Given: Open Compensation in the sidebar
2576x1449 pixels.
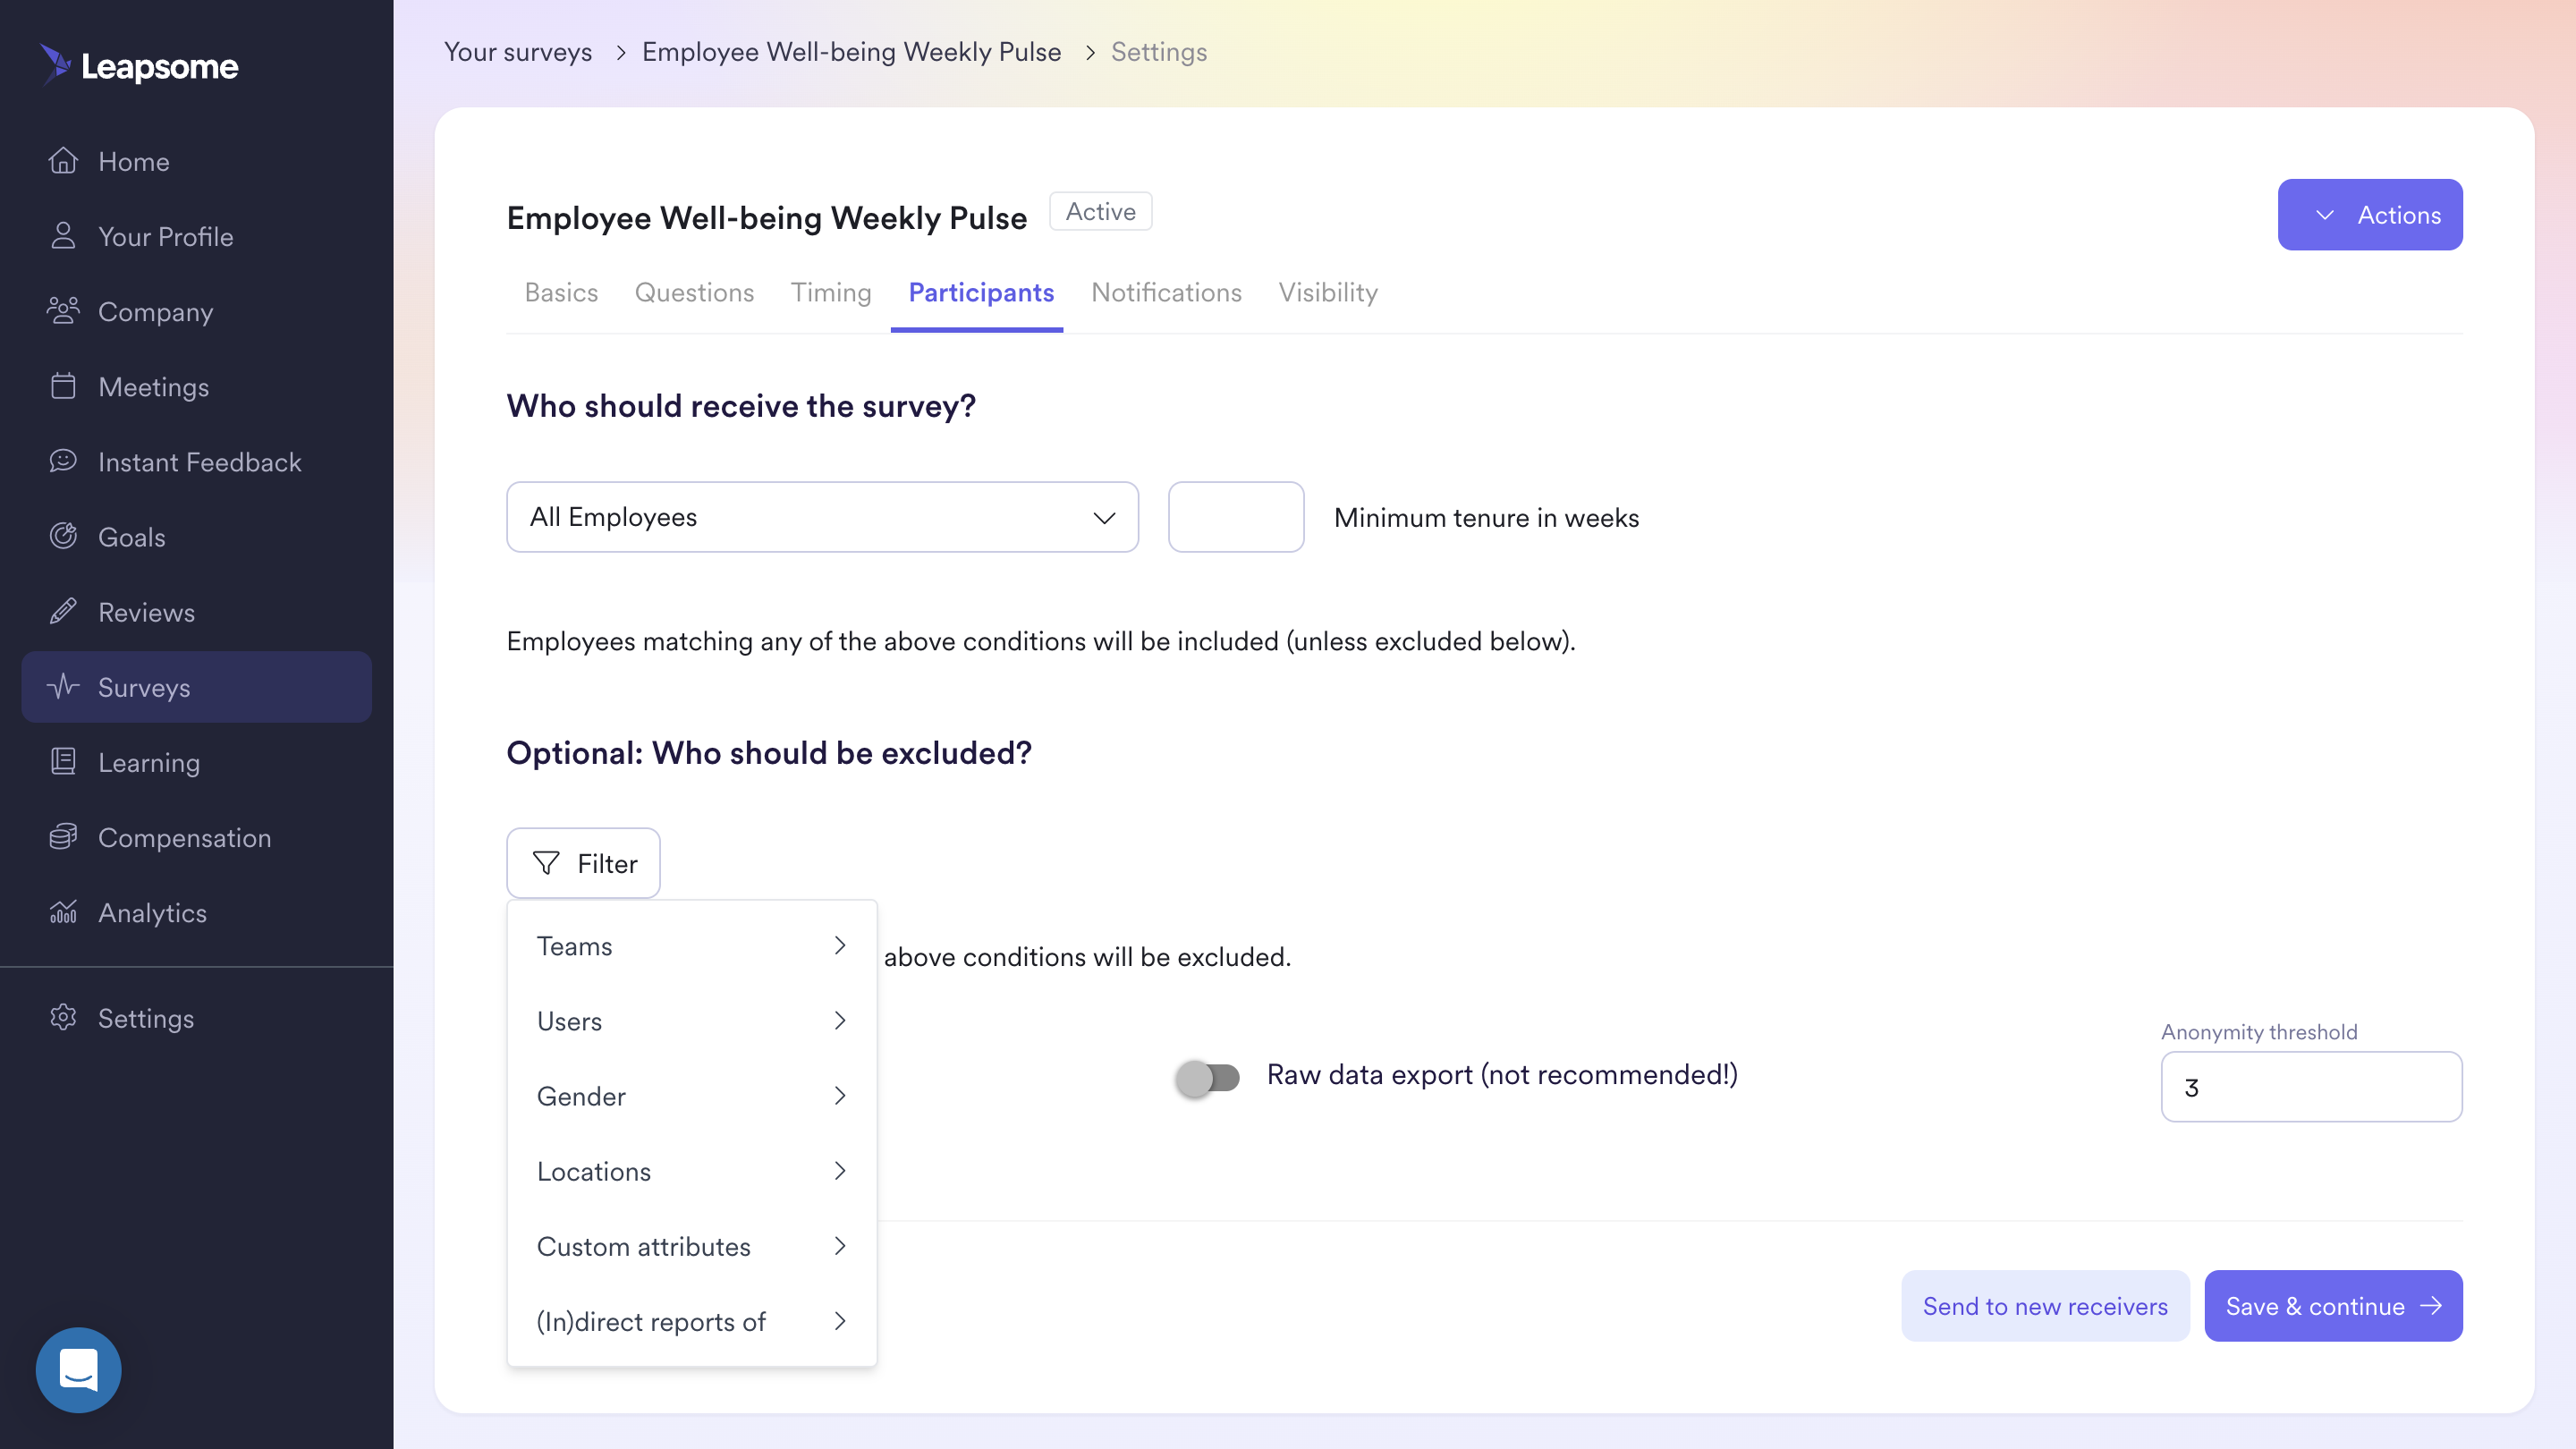Looking at the screenshot, I should (x=196, y=837).
